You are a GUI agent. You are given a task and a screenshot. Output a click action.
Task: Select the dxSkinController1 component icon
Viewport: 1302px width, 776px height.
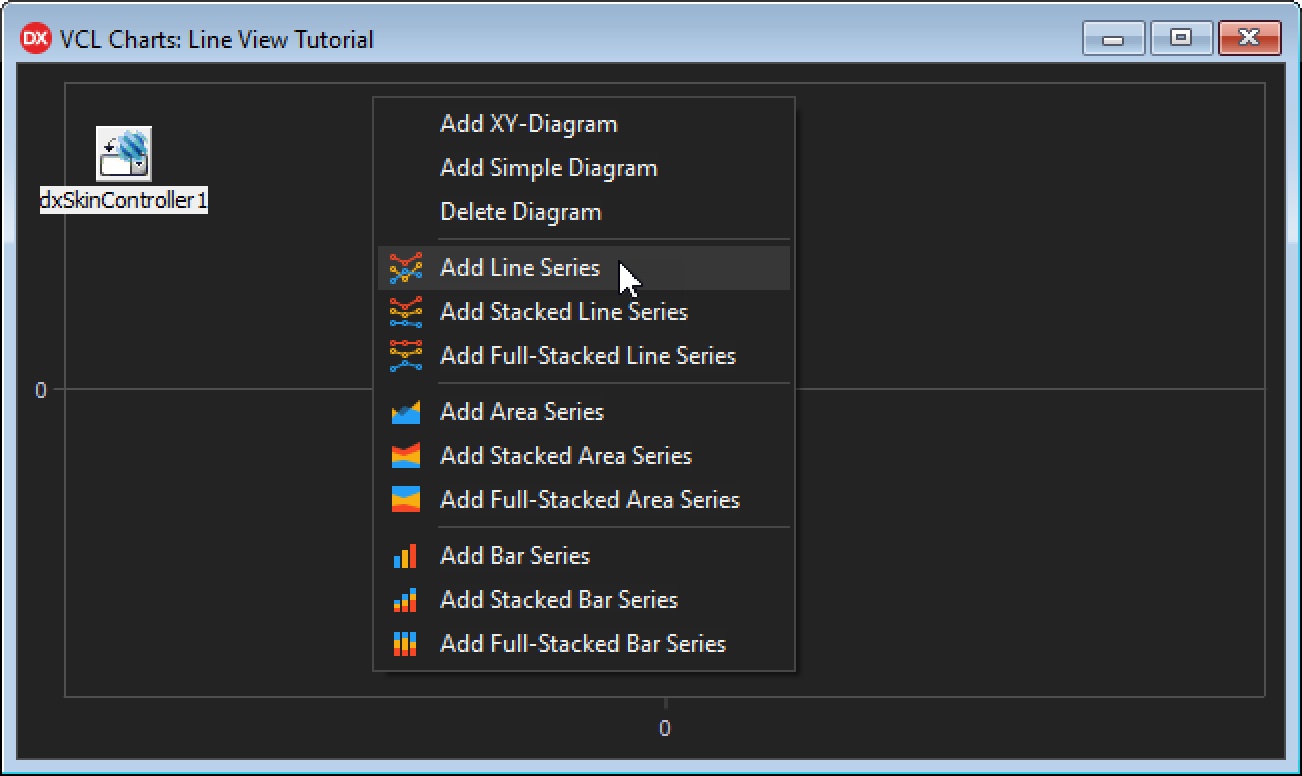point(124,153)
